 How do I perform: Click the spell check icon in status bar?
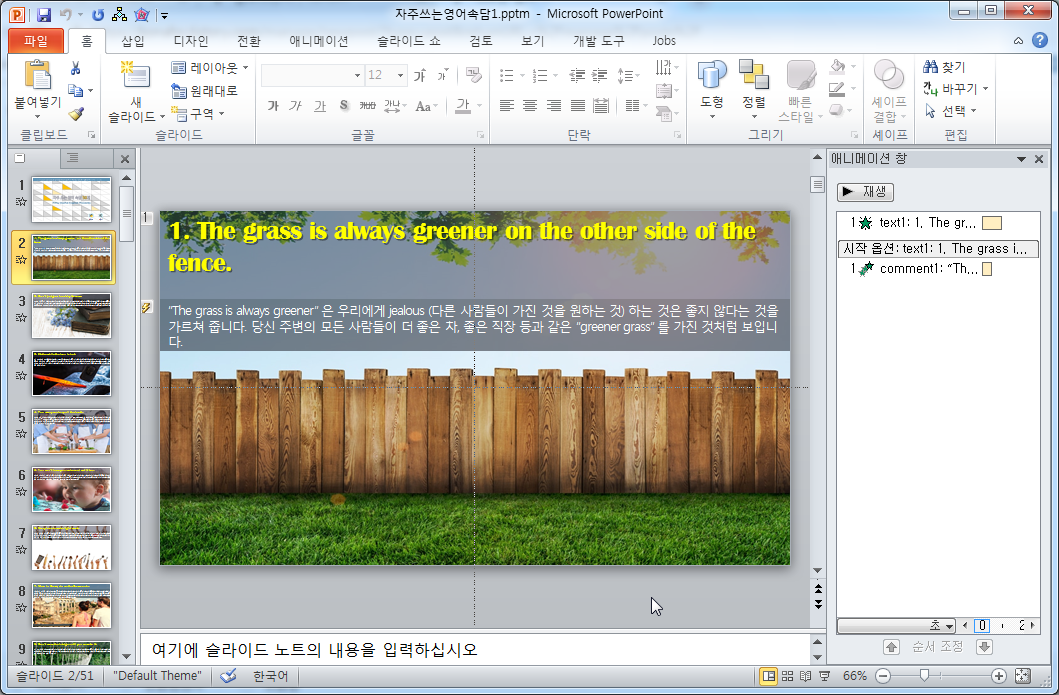tap(228, 675)
